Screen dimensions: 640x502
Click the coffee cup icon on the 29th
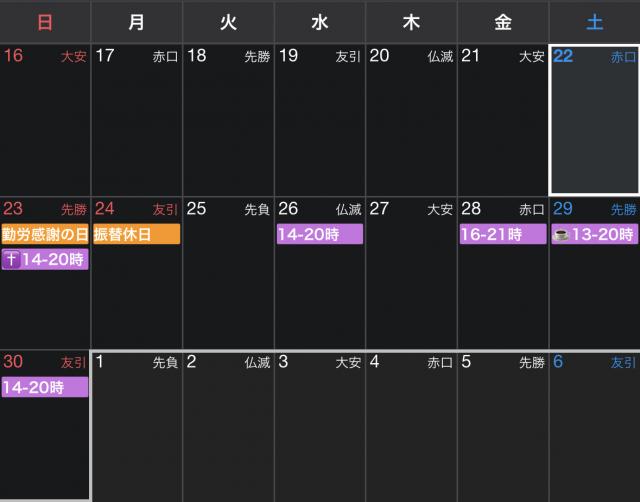(563, 235)
